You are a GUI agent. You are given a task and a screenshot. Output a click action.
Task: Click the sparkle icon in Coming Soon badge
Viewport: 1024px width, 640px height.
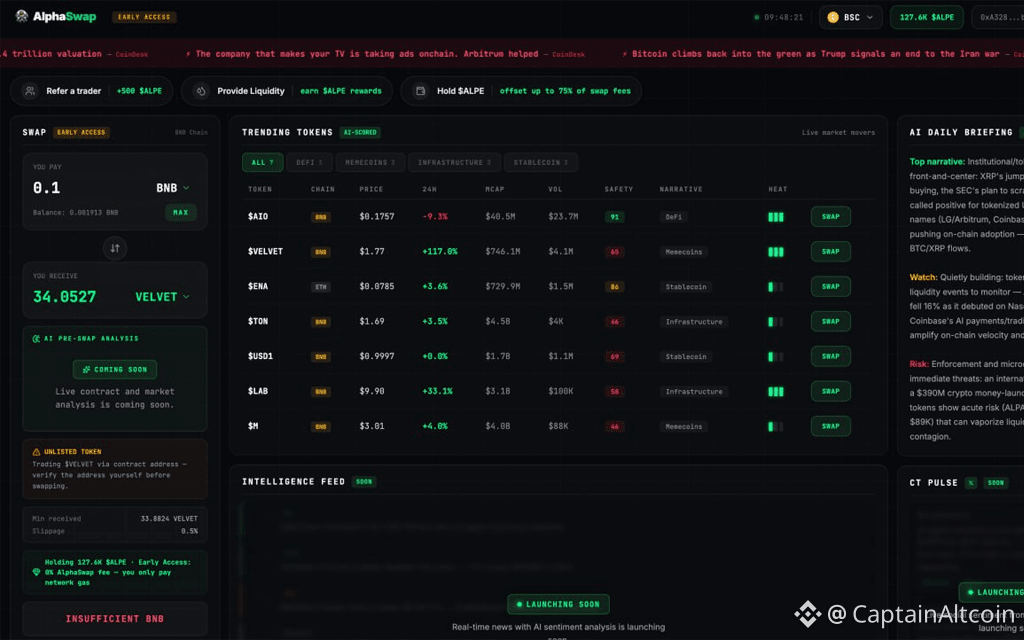coord(86,370)
